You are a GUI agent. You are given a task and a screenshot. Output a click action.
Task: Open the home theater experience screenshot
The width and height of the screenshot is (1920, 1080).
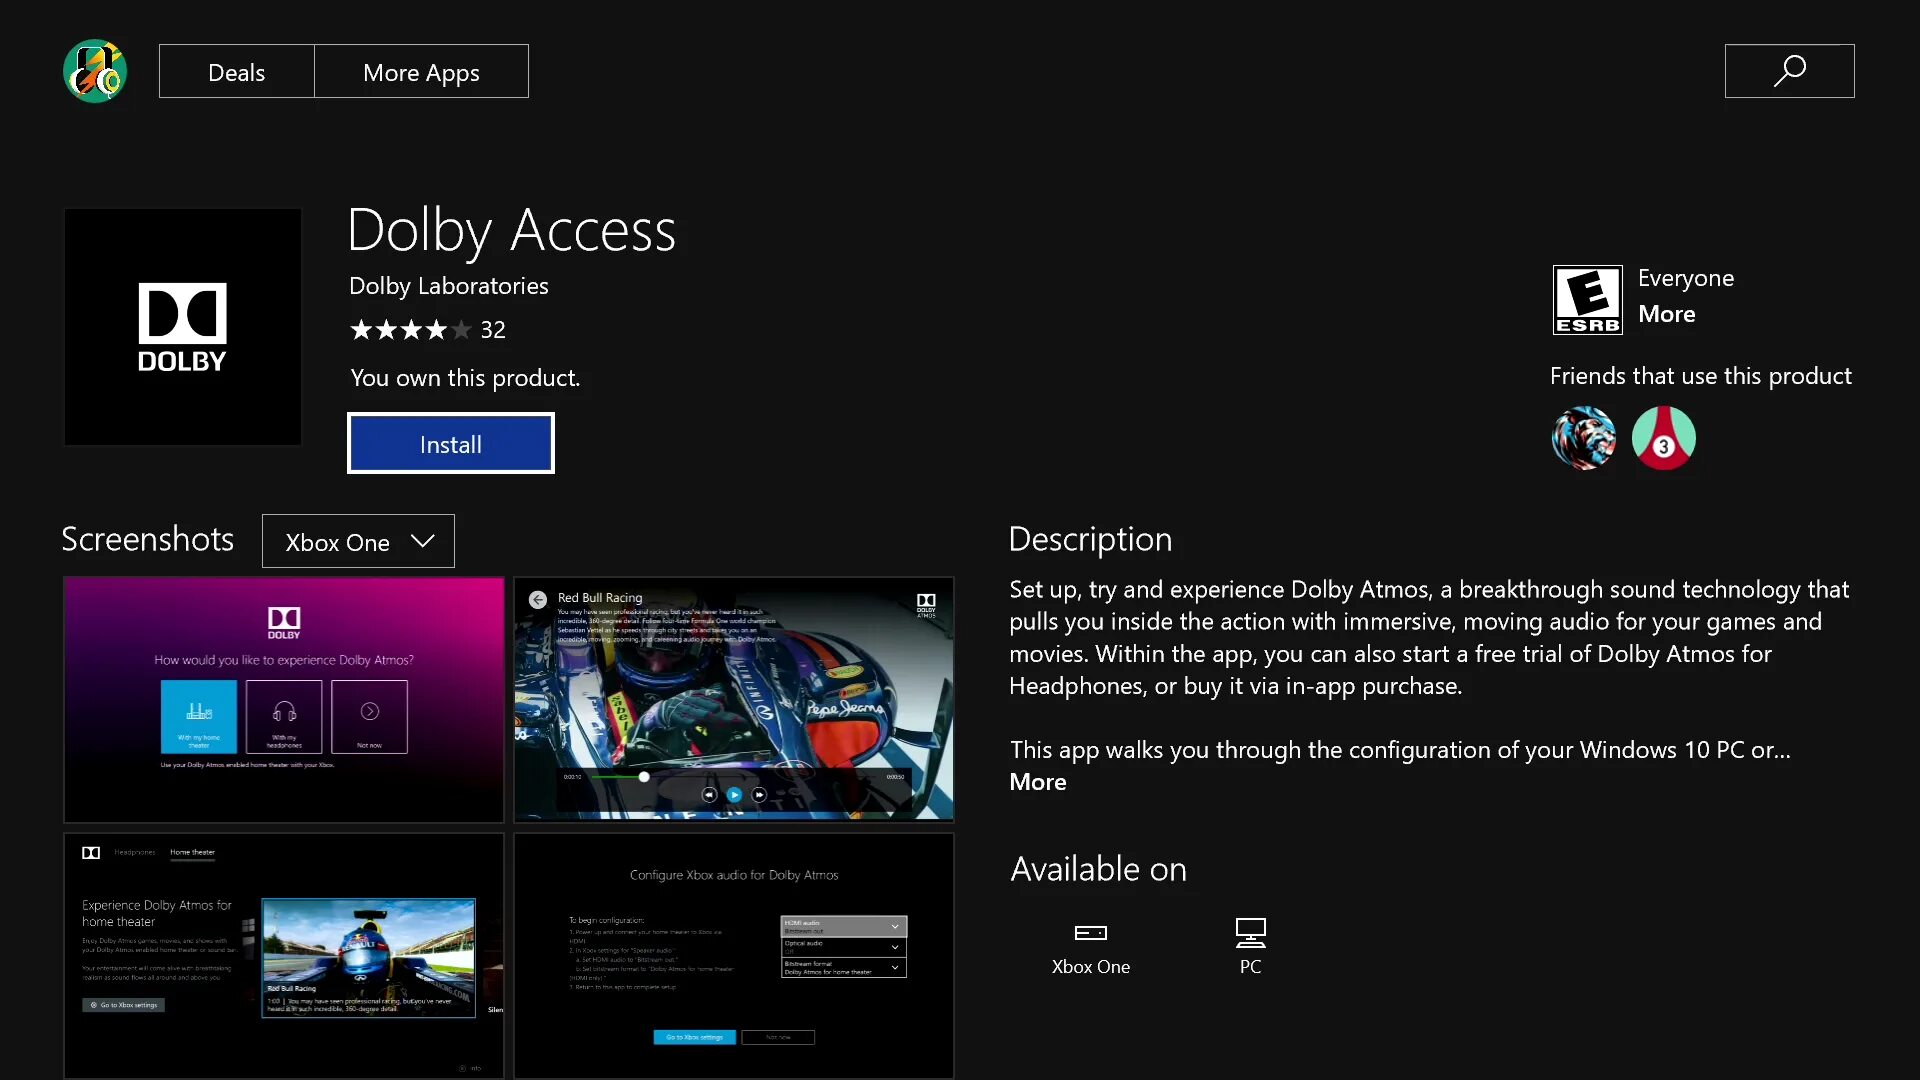(284, 955)
